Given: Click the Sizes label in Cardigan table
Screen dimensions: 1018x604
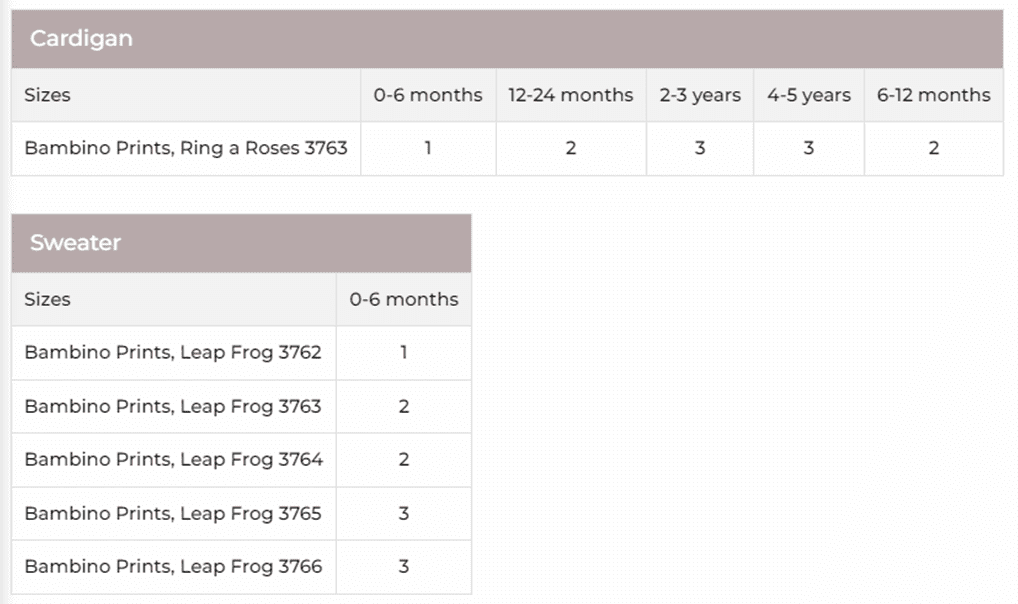Looking at the screenshot, I should 47,95.
